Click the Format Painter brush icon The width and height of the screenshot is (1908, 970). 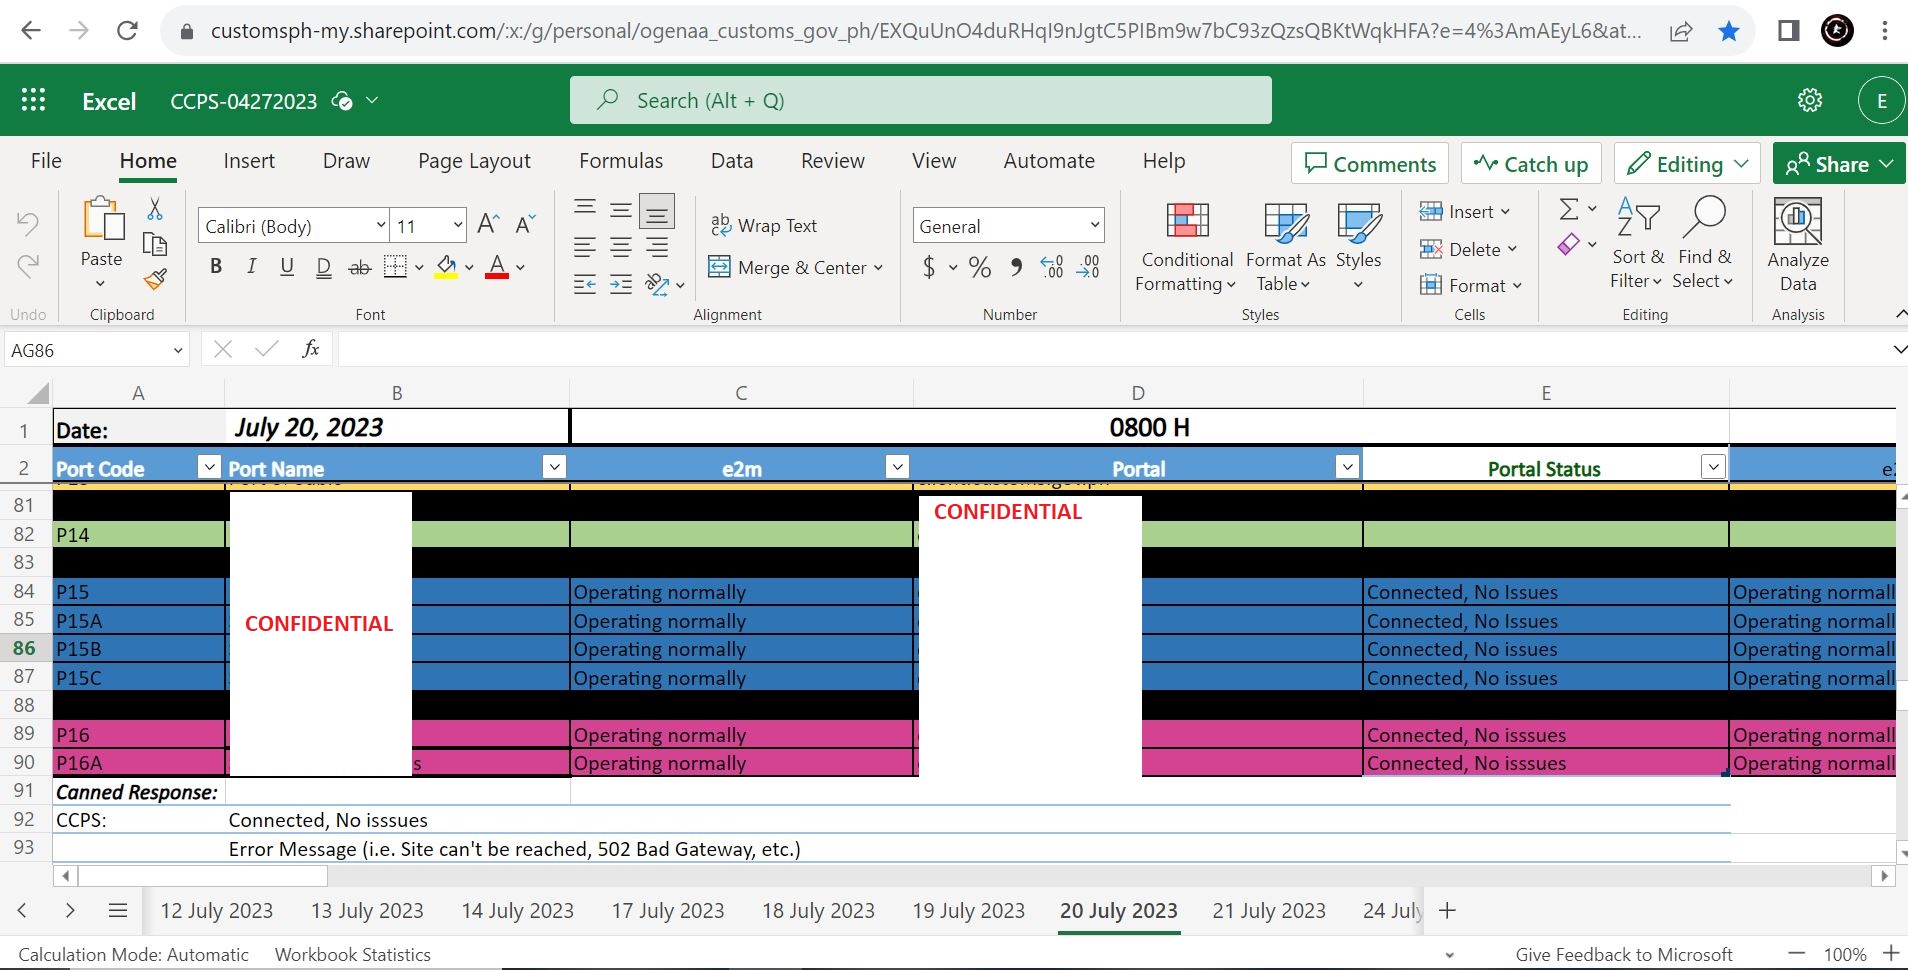coord(155,280)
